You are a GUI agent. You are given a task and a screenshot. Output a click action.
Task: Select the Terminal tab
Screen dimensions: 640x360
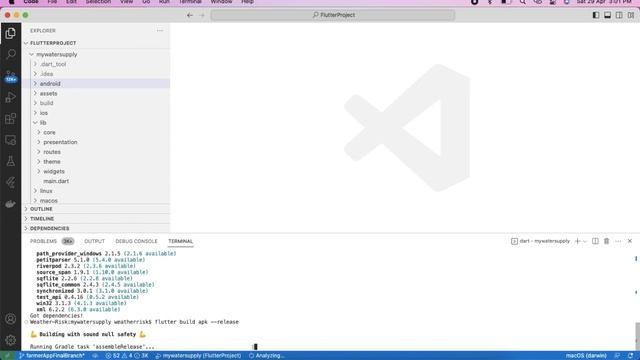(180, 241)
